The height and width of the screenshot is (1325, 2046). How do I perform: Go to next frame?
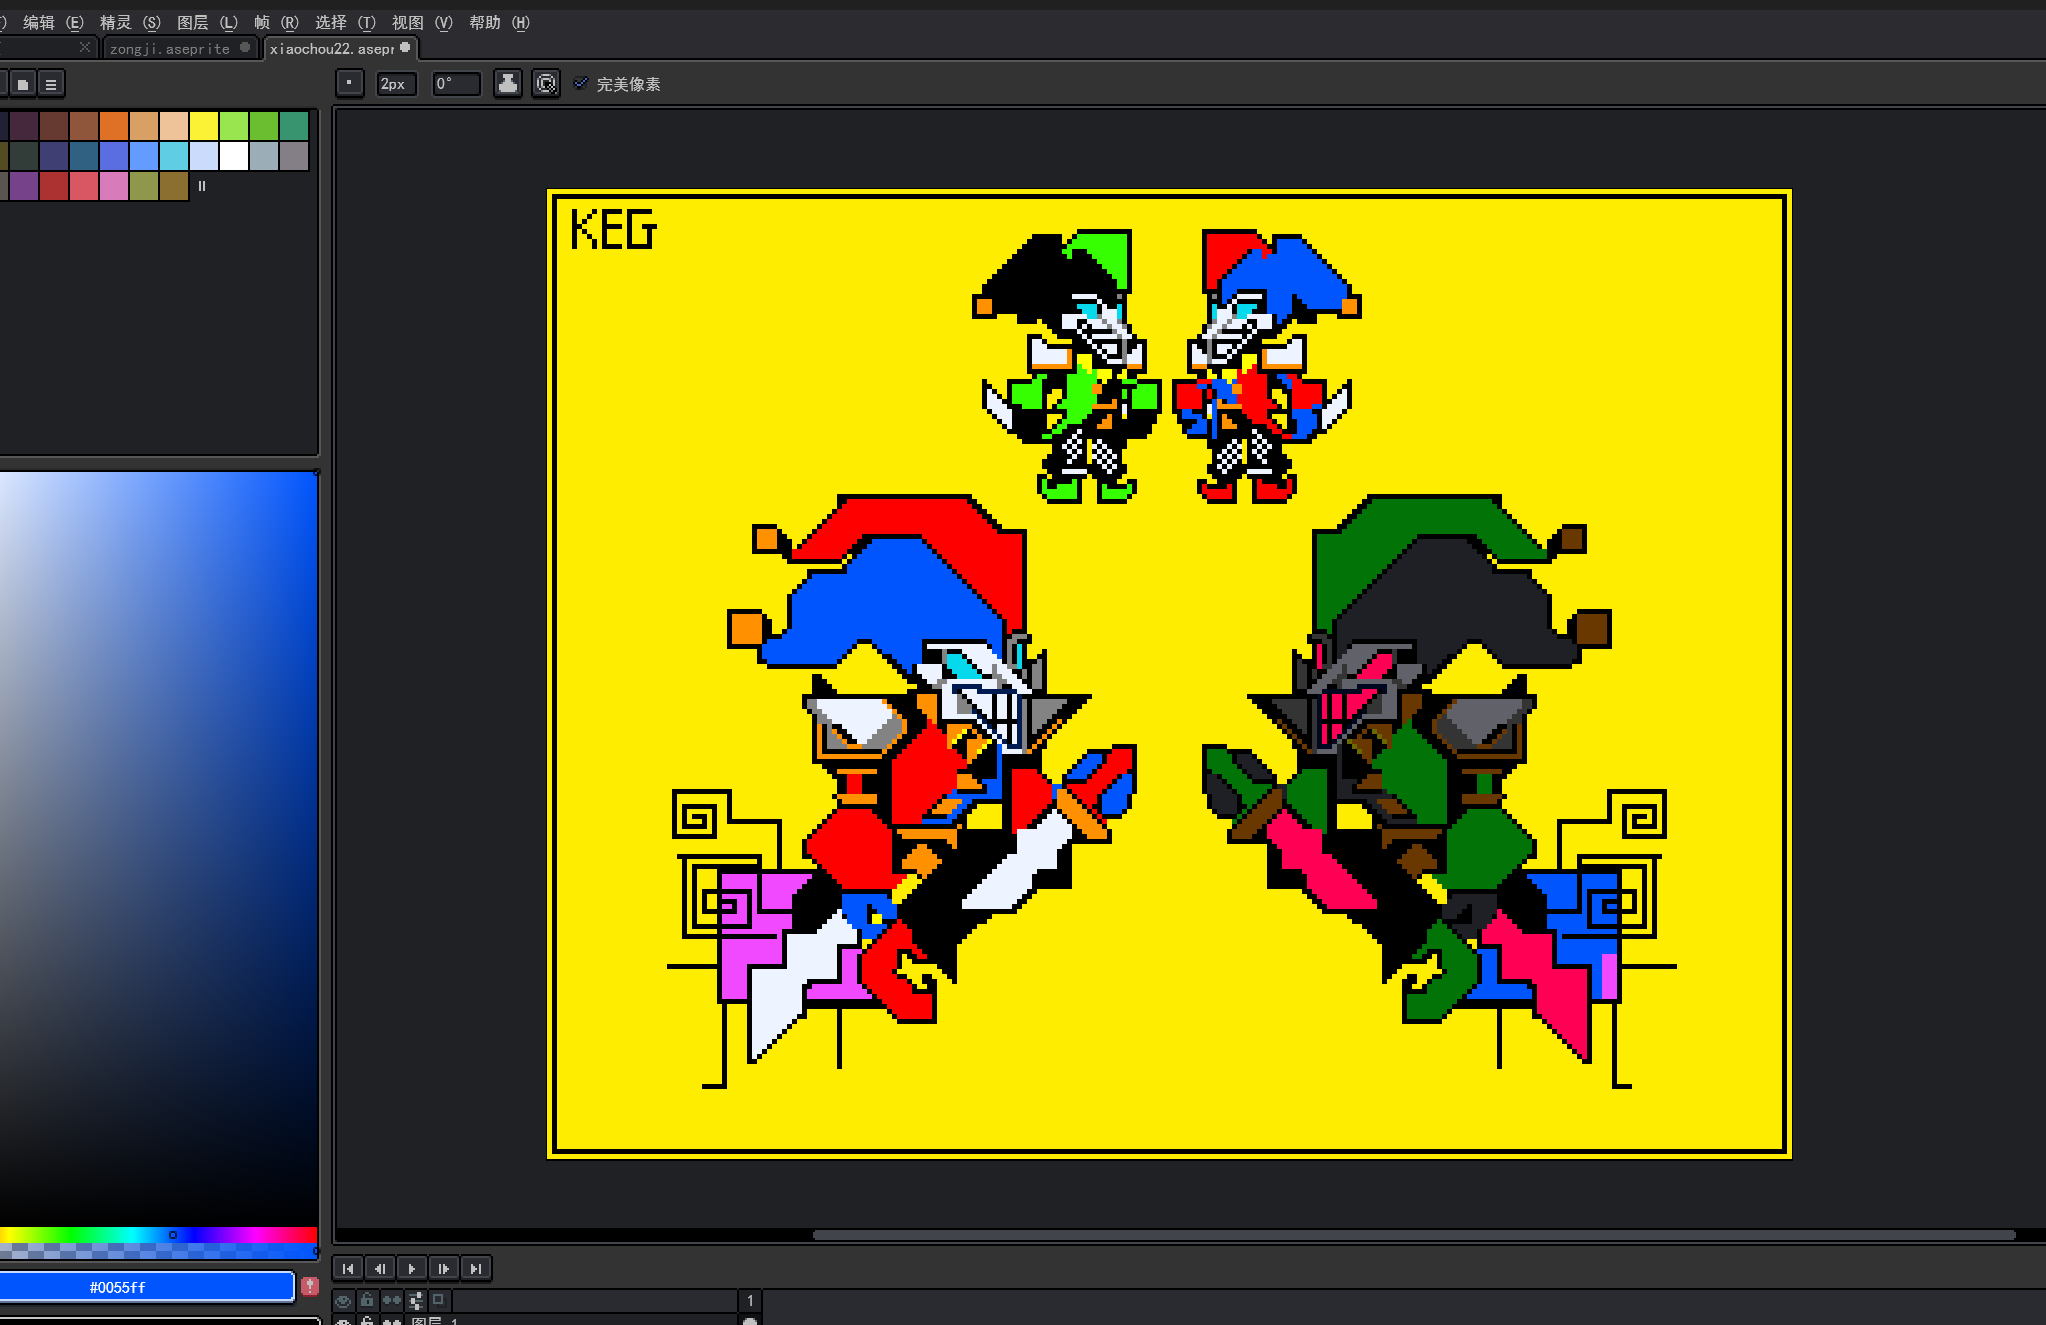[444, 1268]
